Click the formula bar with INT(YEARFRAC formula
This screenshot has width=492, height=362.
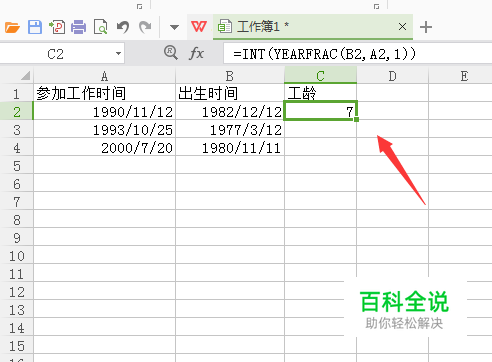[x=357, y=53]
